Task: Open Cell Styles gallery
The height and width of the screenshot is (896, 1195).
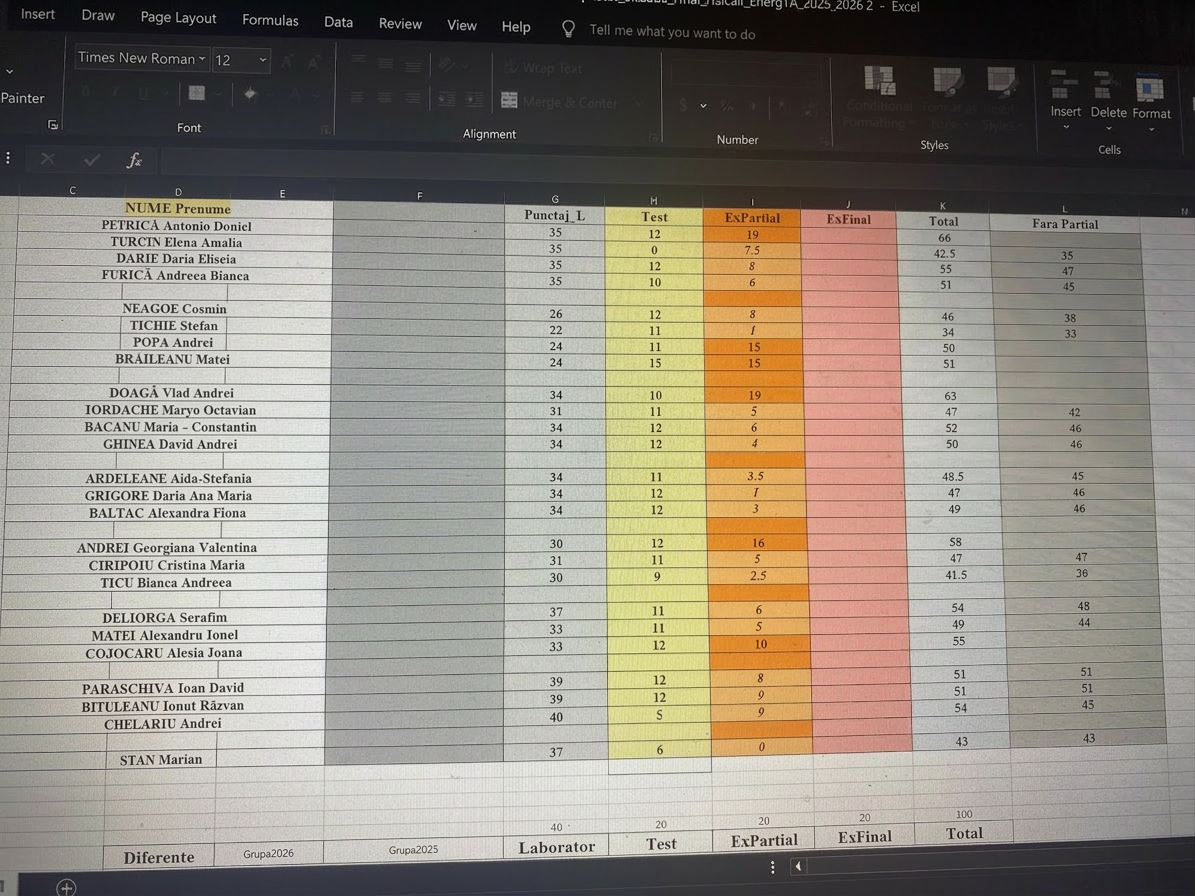Action: coord(1000,101)
